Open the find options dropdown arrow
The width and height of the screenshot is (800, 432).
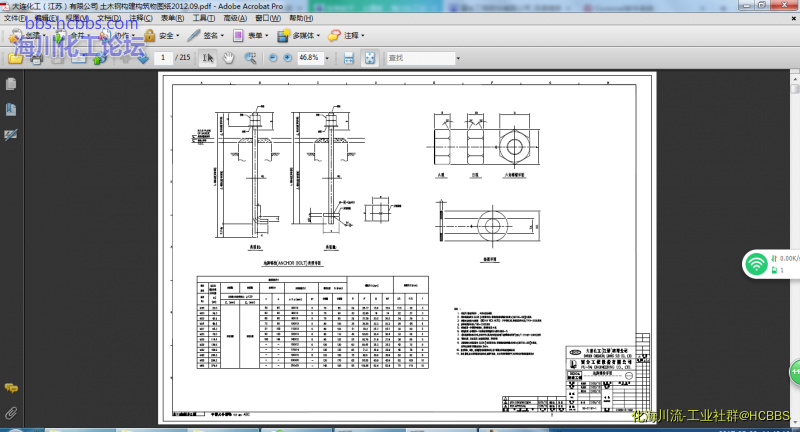458,58
